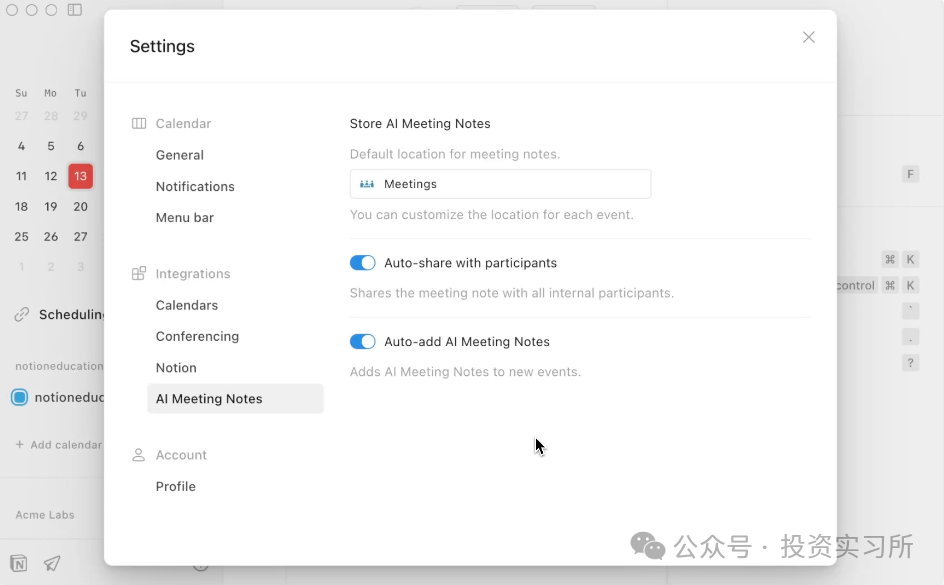Click the question mark shortcut key badge
944x585 pixels.
point(910,363)
